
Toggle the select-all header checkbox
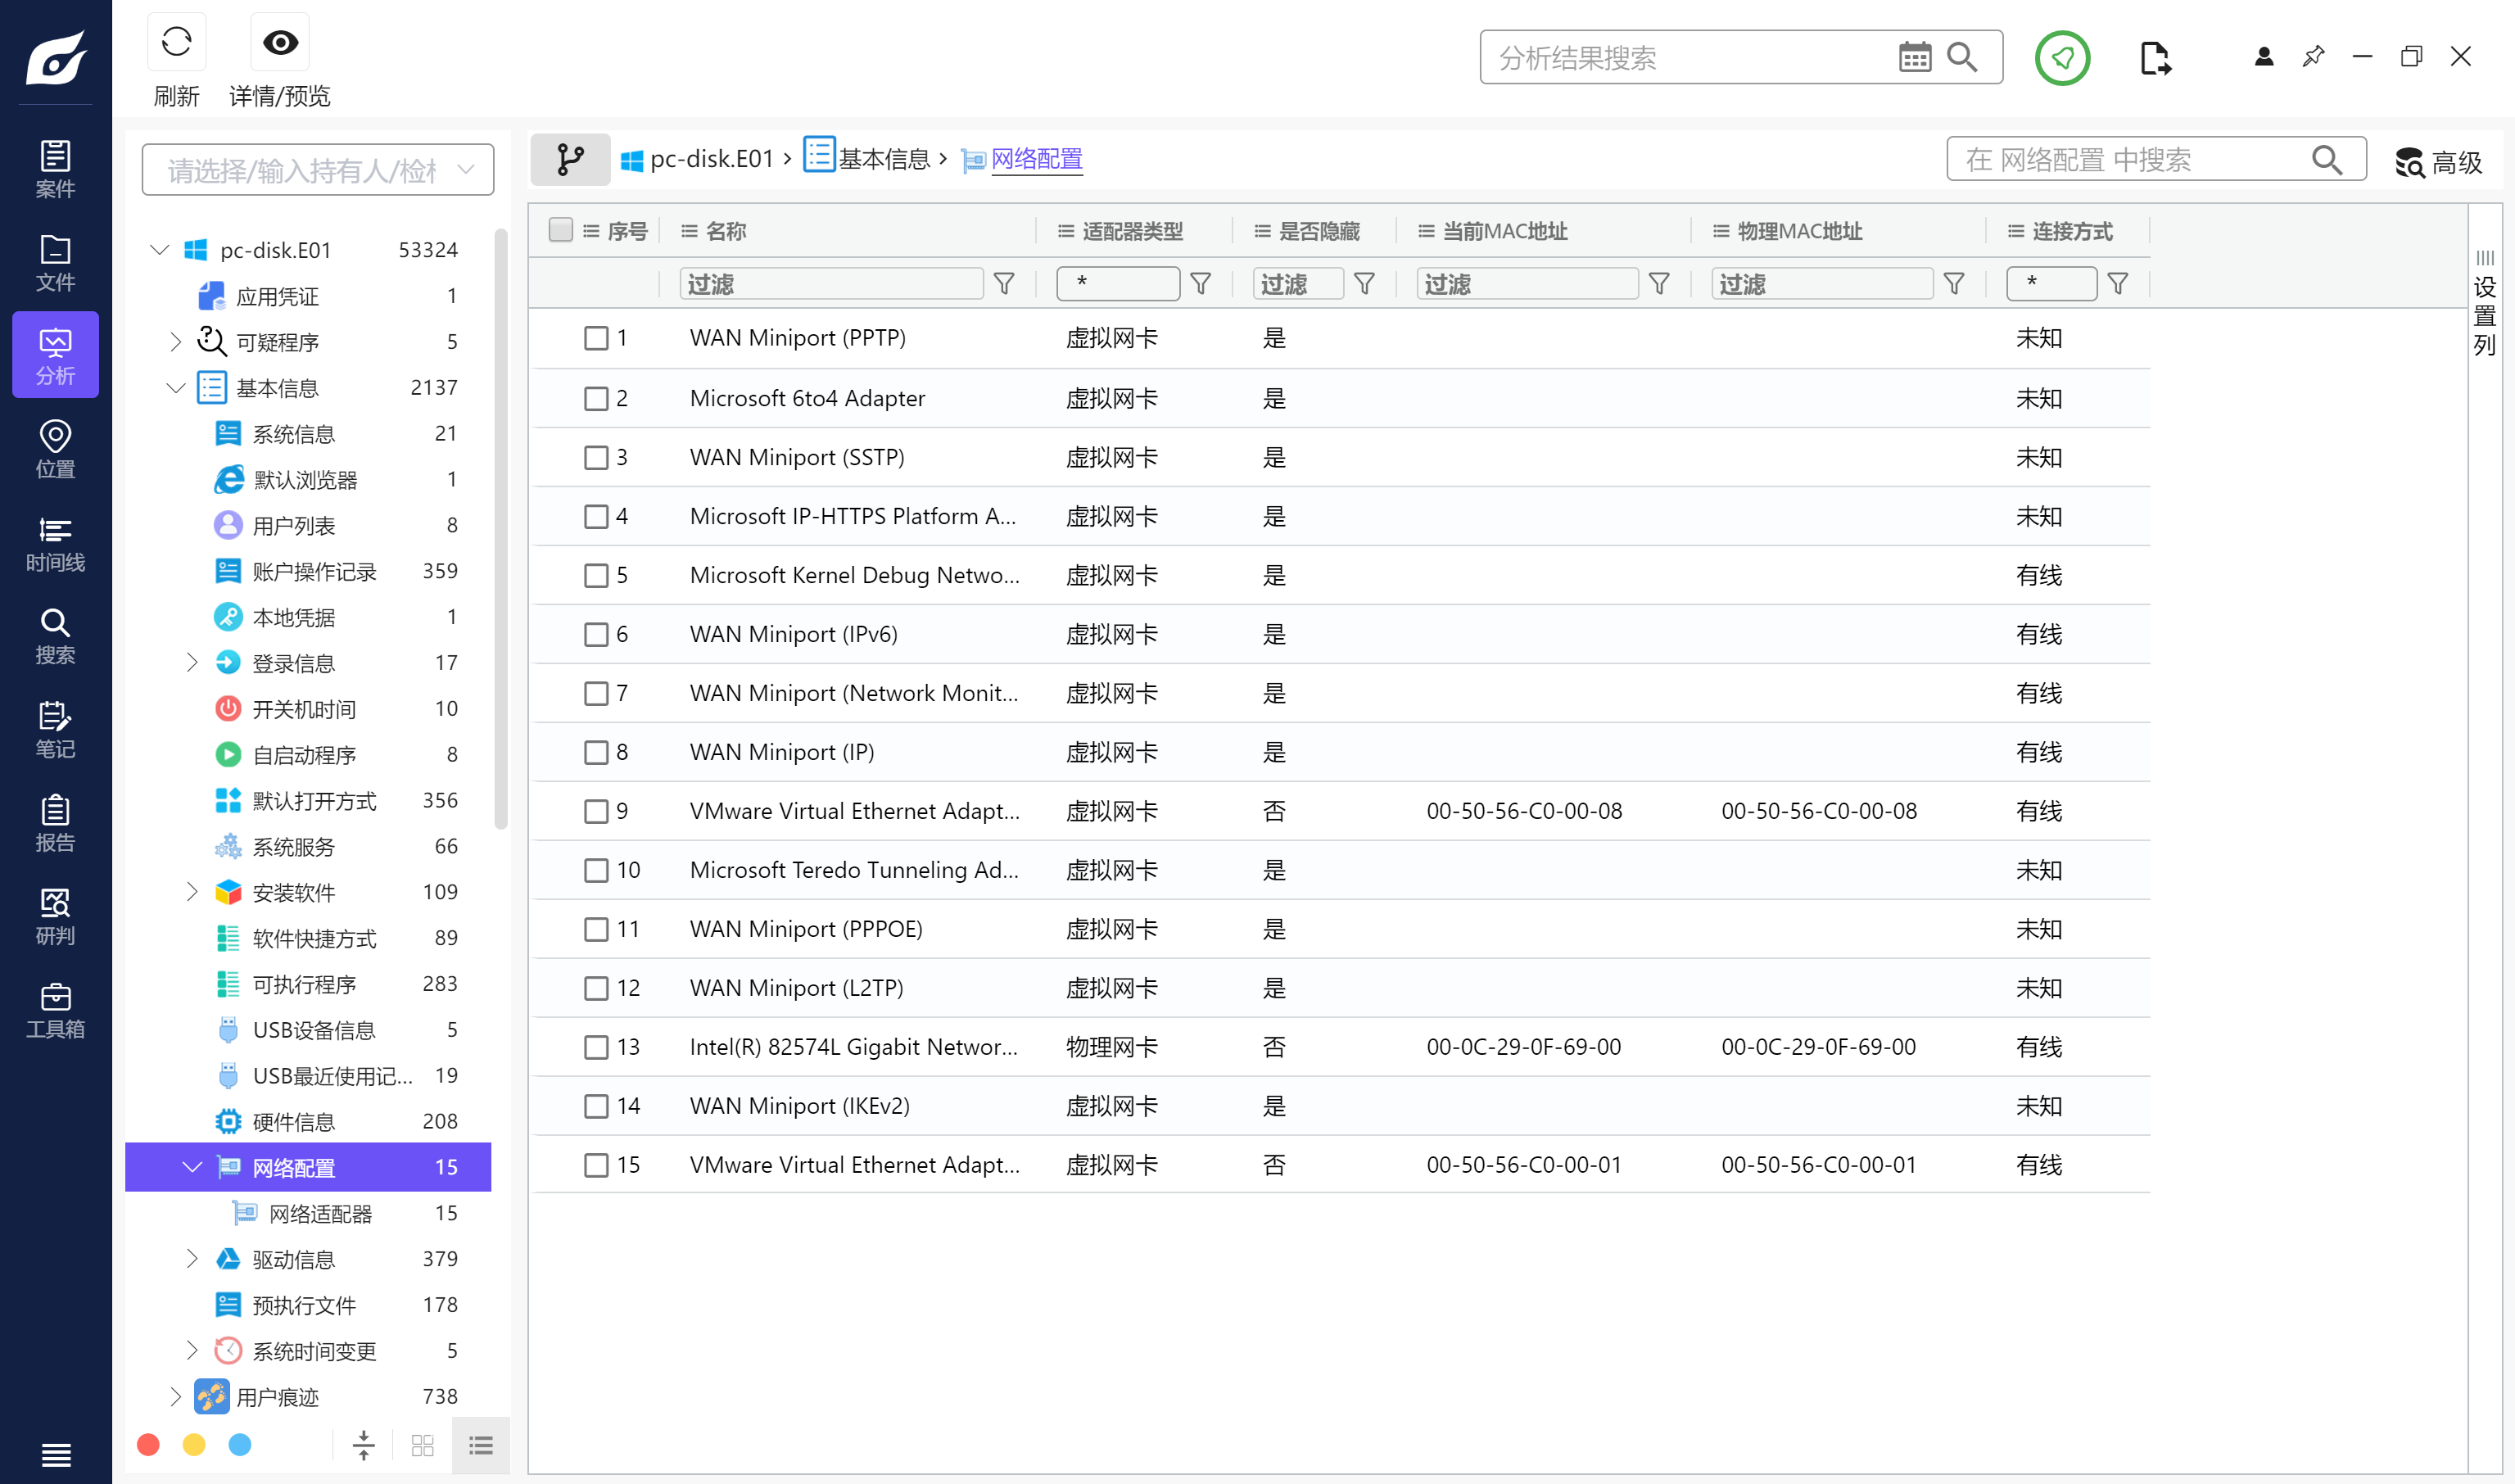[561, 230]
